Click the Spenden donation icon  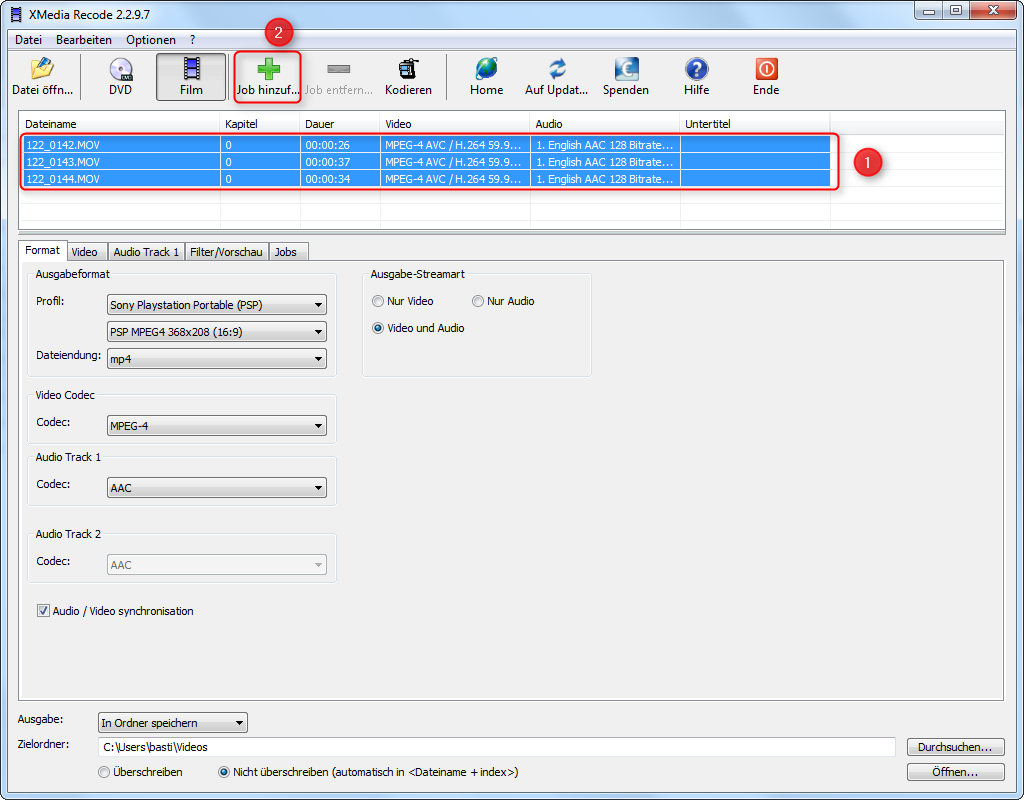pyautogui.click(x=625, y=70)
